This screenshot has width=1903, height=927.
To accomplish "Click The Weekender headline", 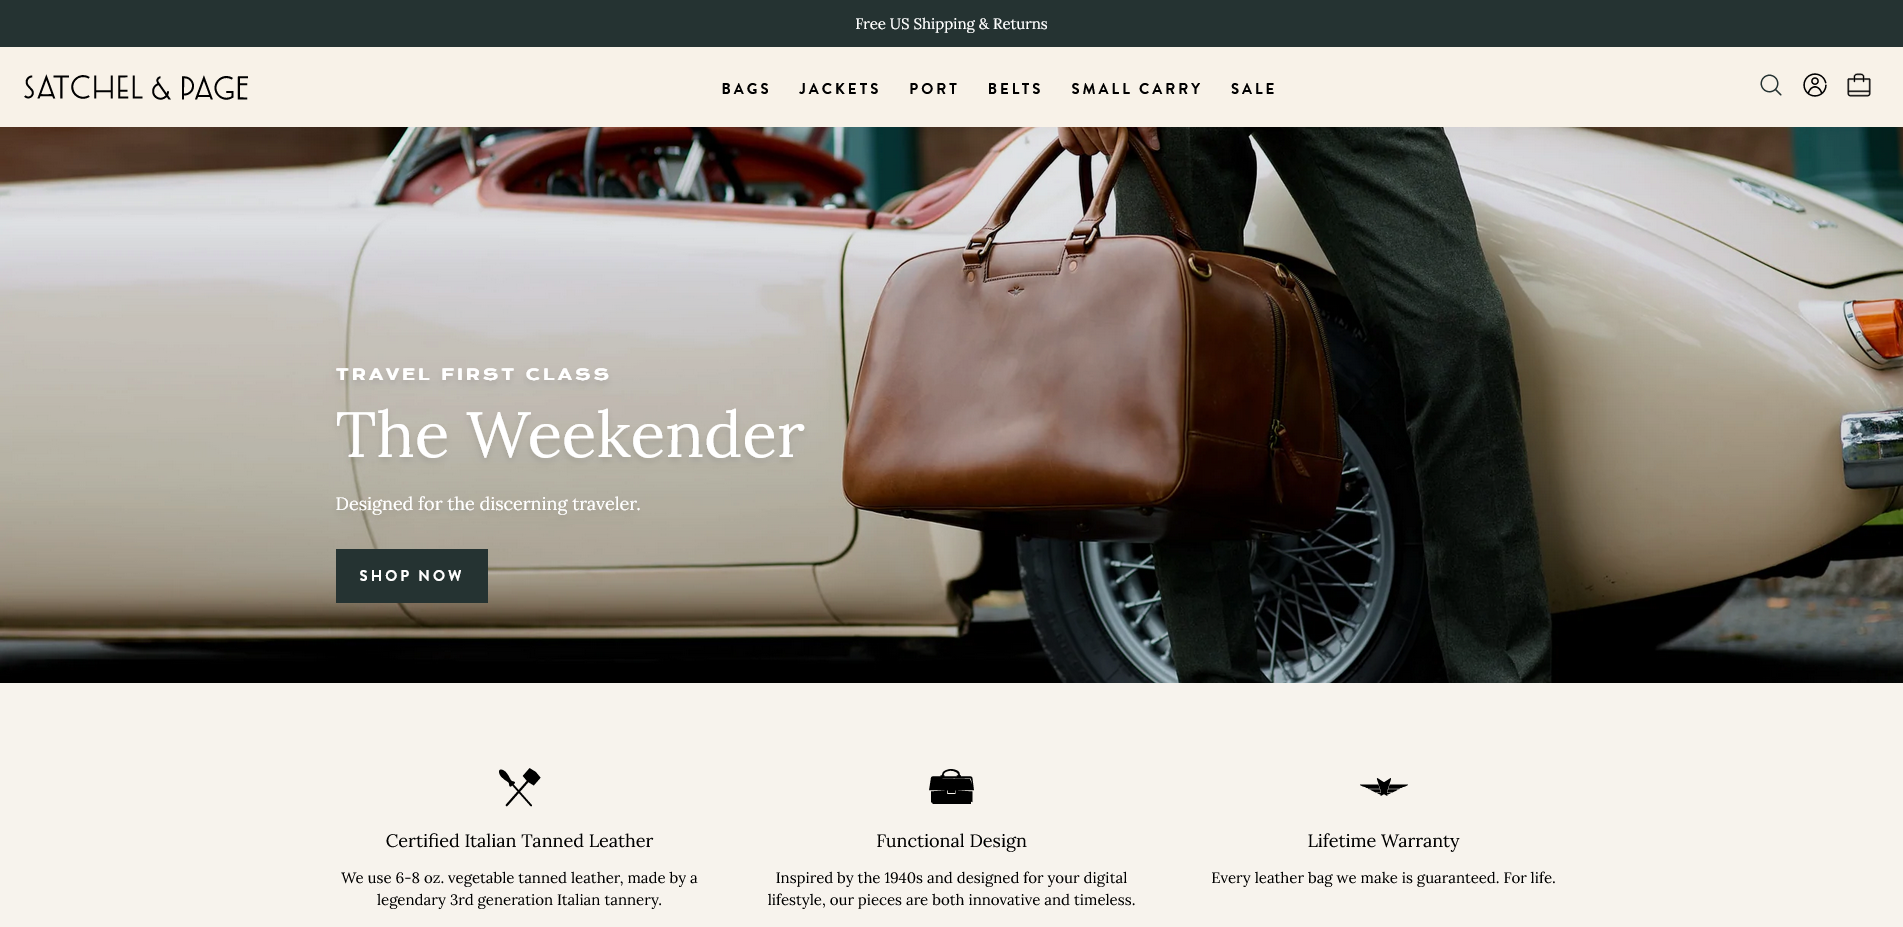I will [570, 435].
